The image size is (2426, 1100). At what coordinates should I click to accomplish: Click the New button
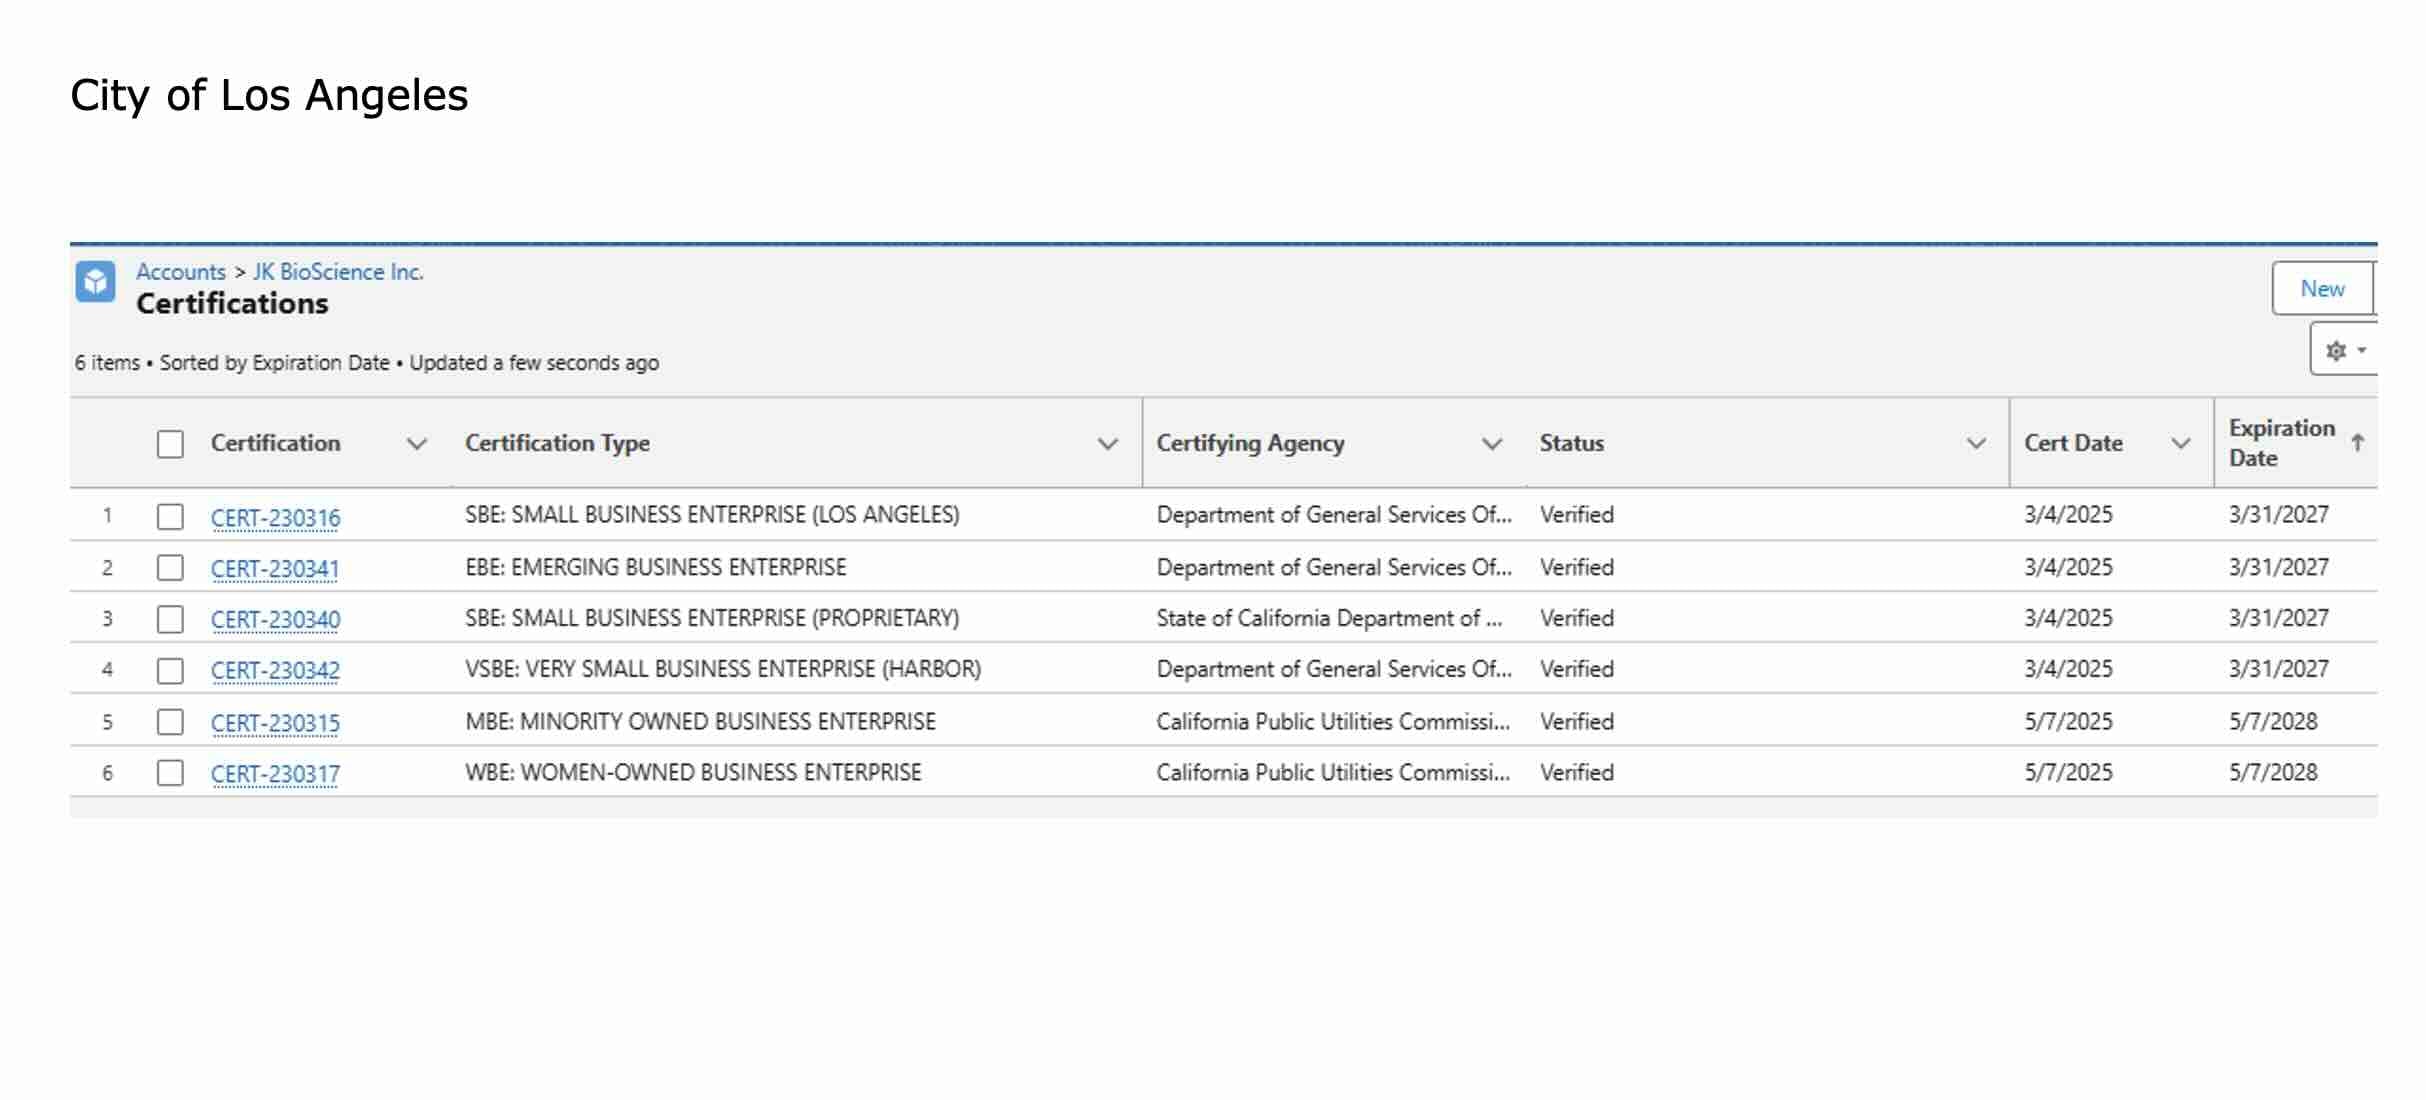point(2321,289)
